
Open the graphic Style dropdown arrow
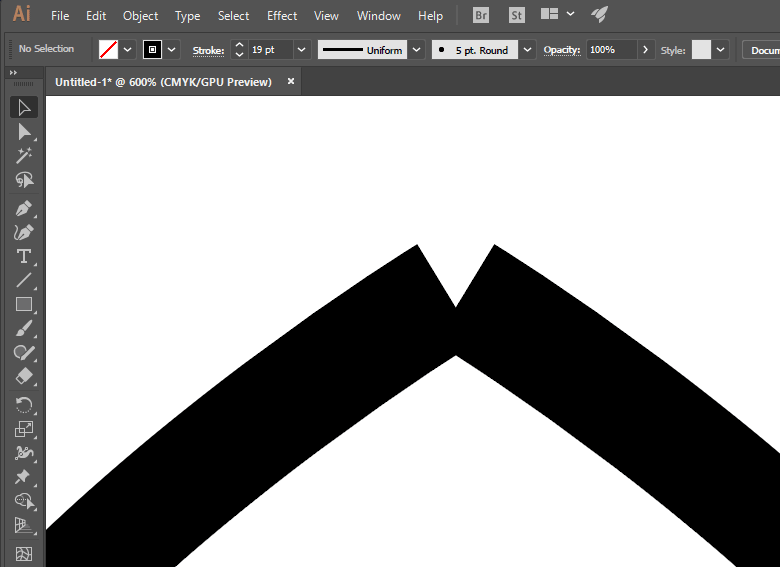click(x=720, y=50)
